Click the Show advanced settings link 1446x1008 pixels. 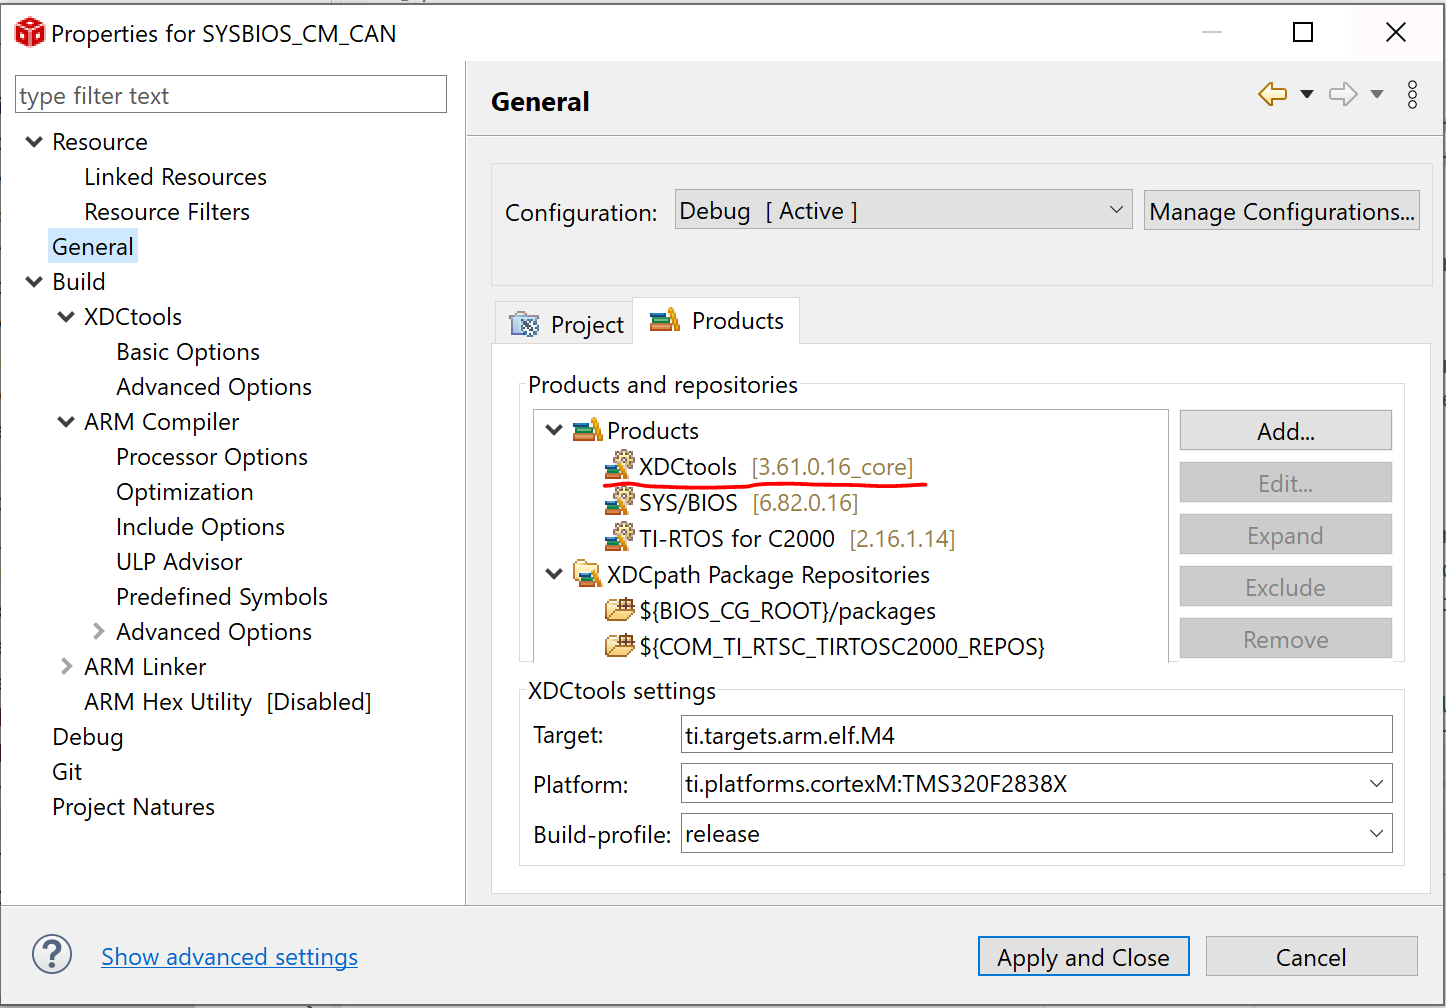(x=229, y=957)
